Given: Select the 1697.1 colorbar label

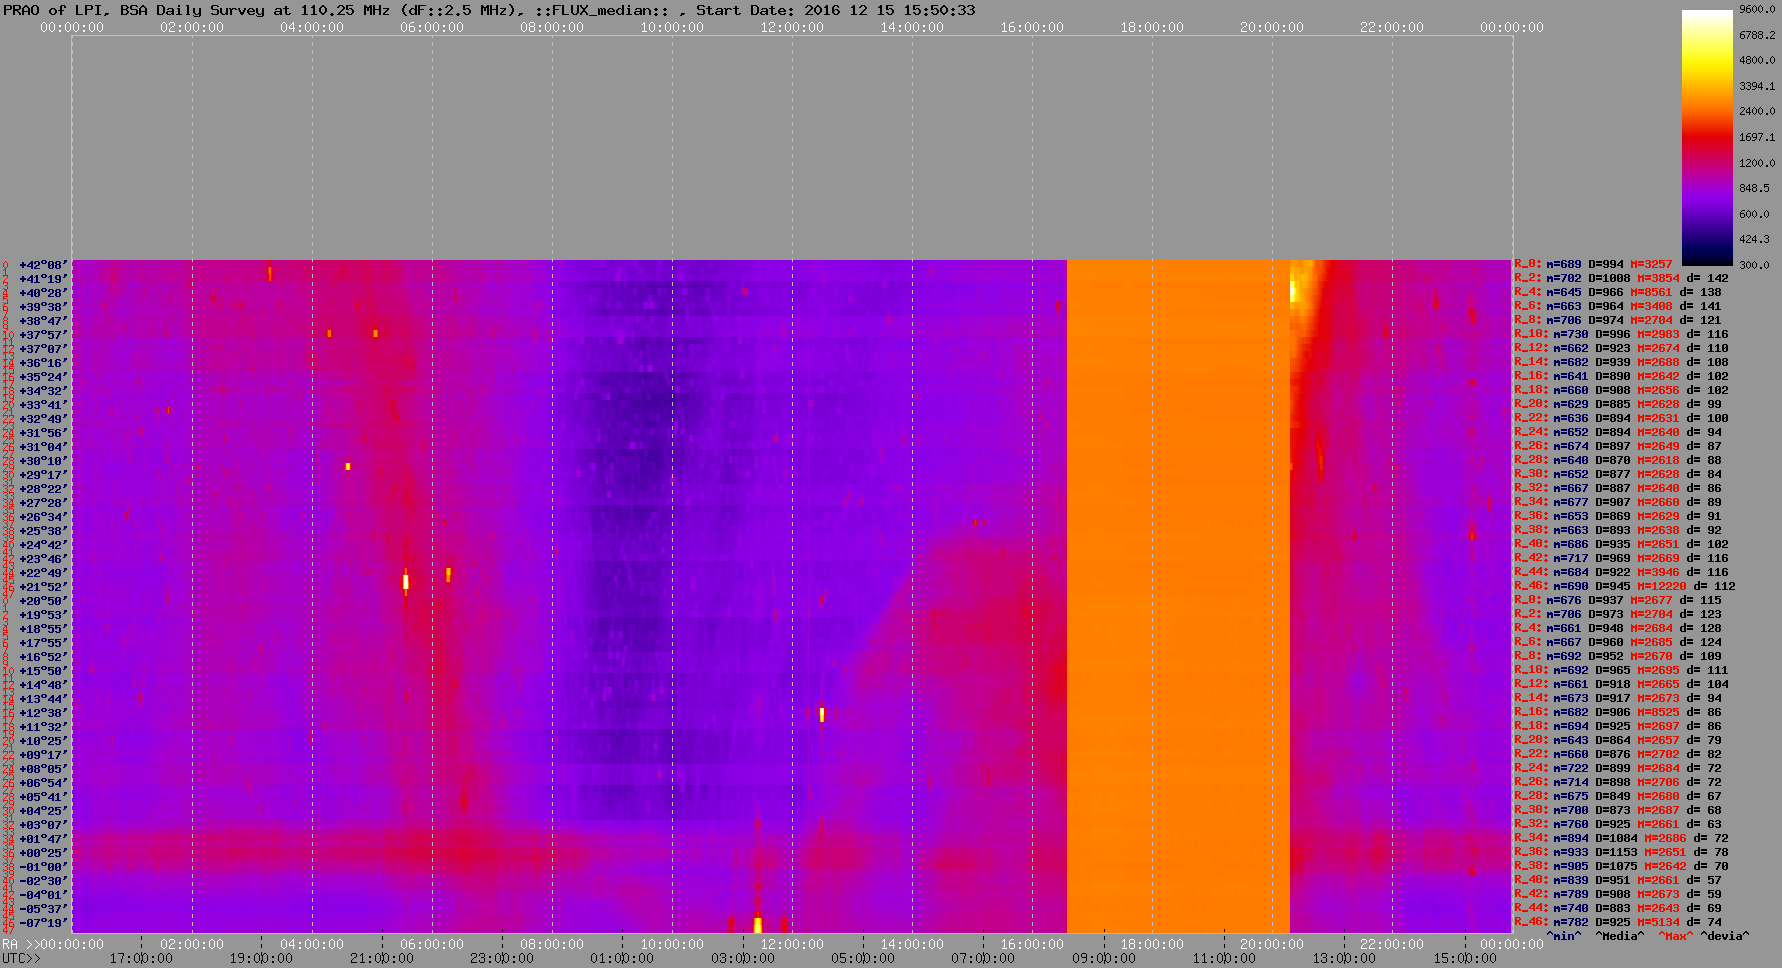Looking at the screenshot, I should coord(1757,137).
